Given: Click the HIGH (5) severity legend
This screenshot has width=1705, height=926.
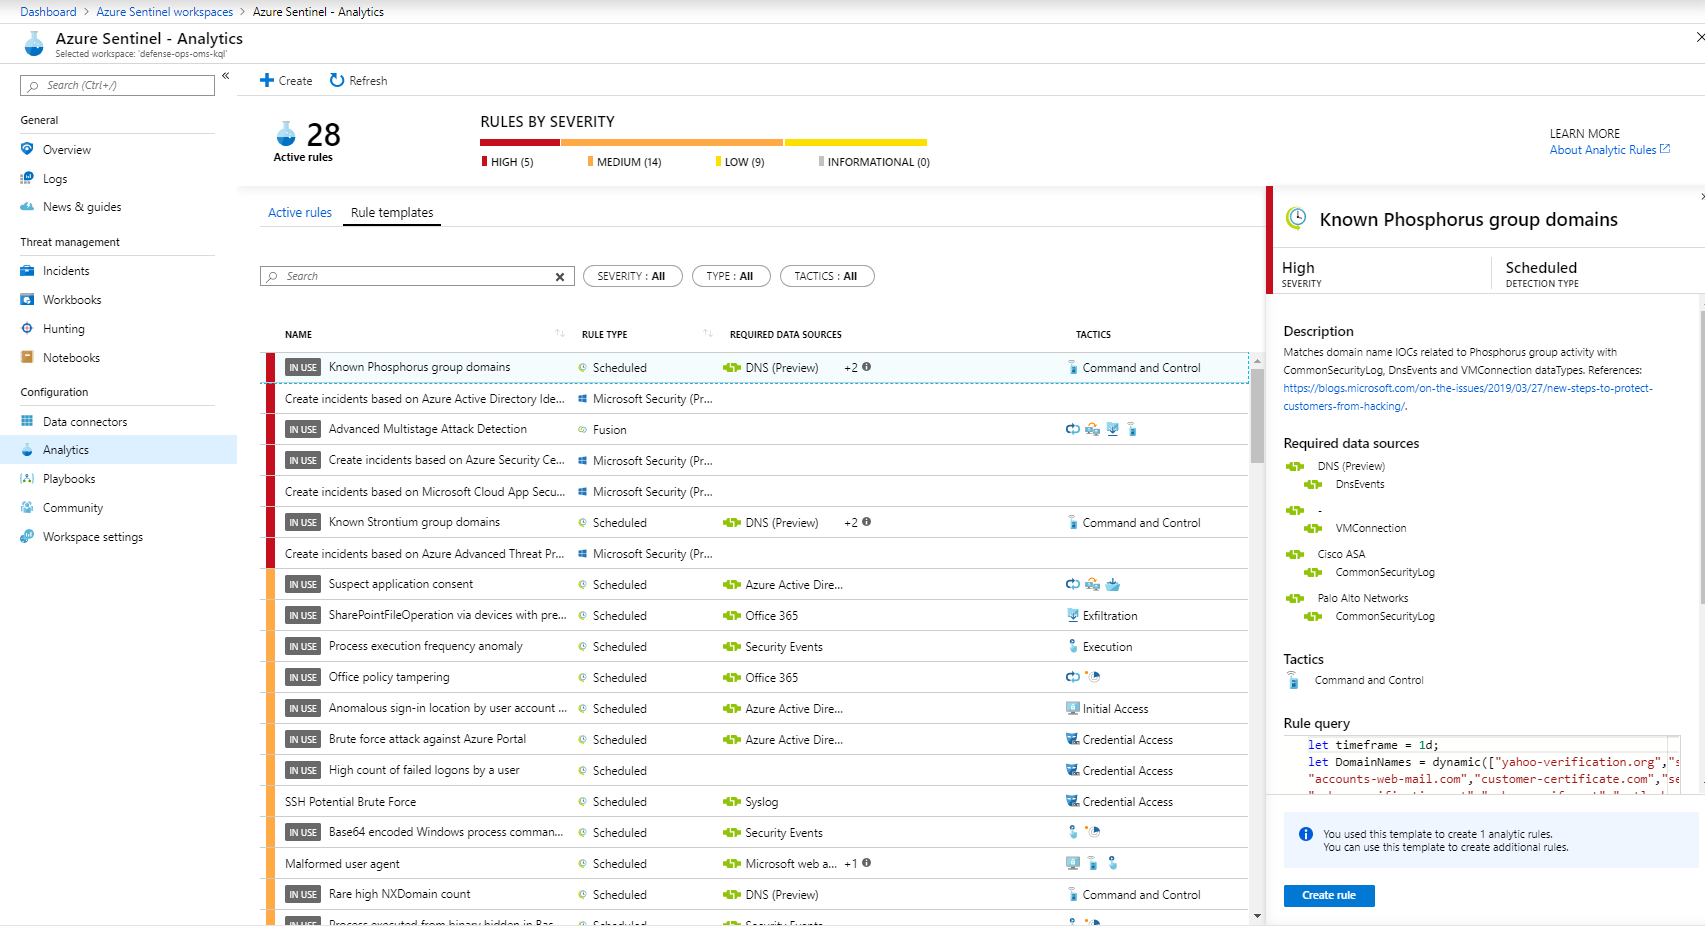Looking at the screenshot, I should (x=508, y=162).
